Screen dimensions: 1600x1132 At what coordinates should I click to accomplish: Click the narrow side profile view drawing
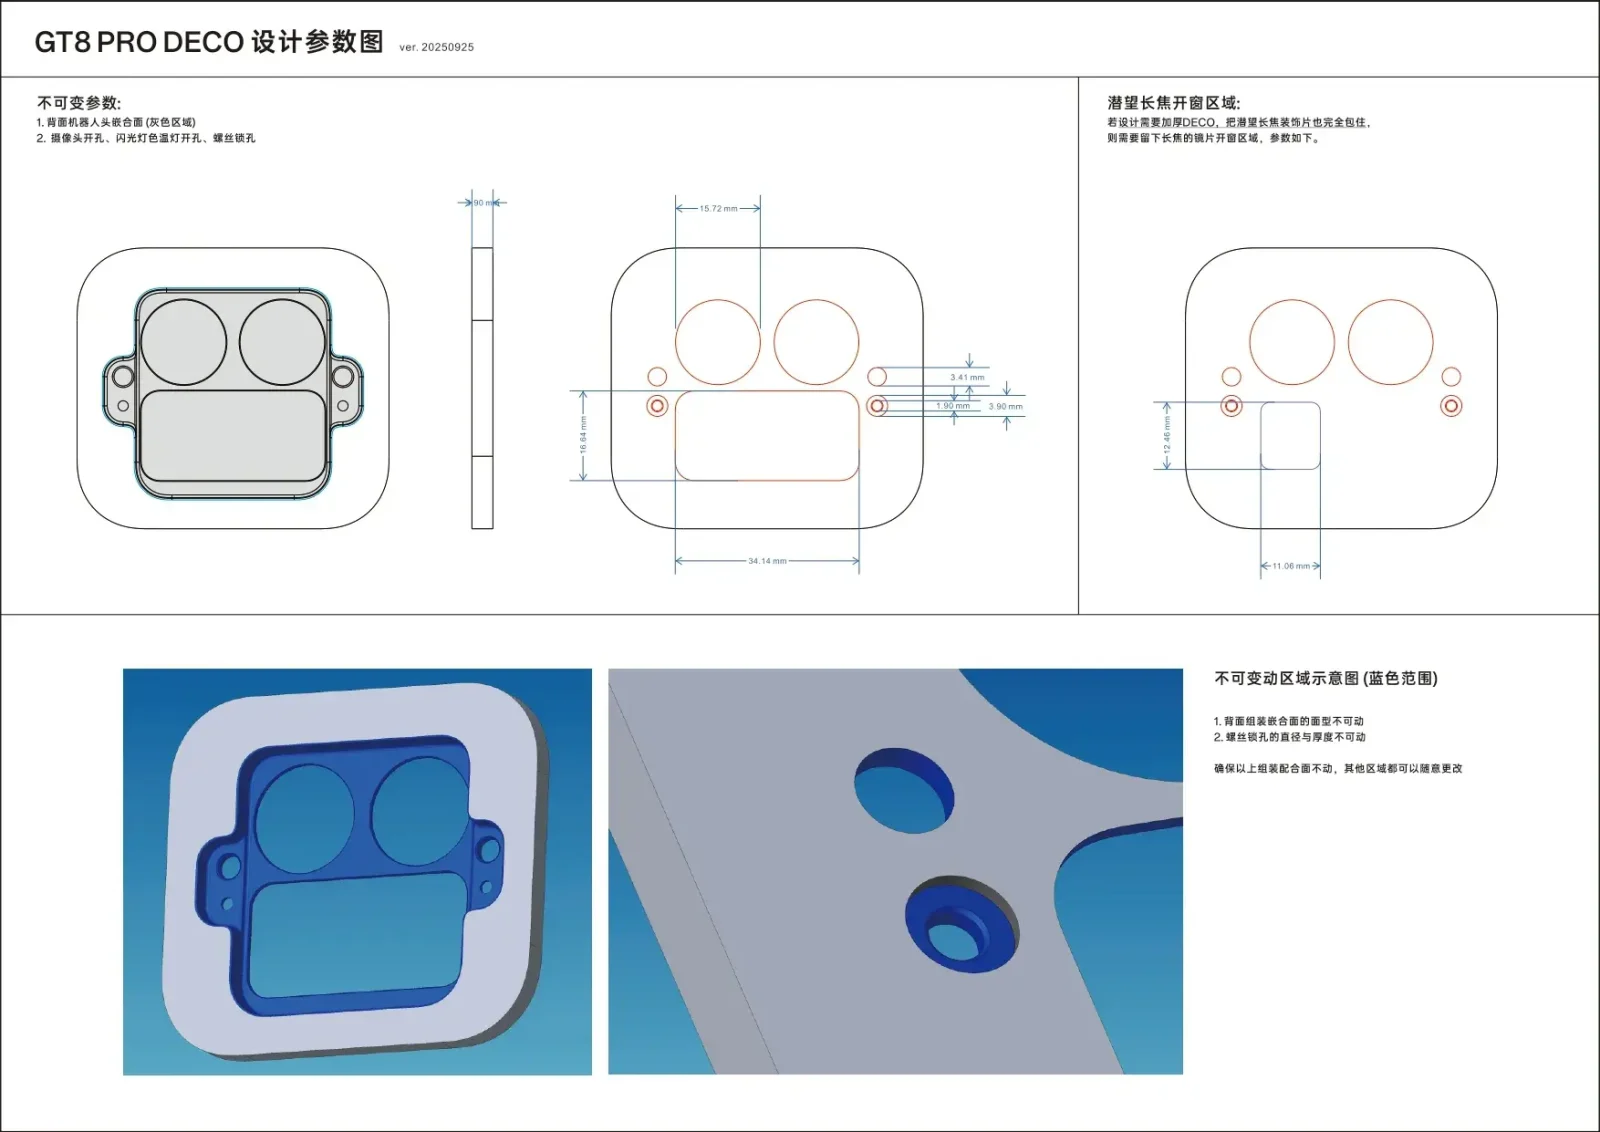(x=482, y=388)
